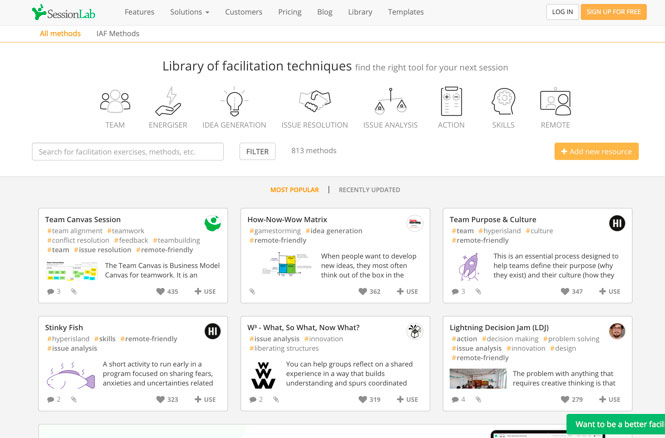Choose the Issue Resolution category icon
Image resolution: width=665 pixels, height=438 pixels.
314,102
